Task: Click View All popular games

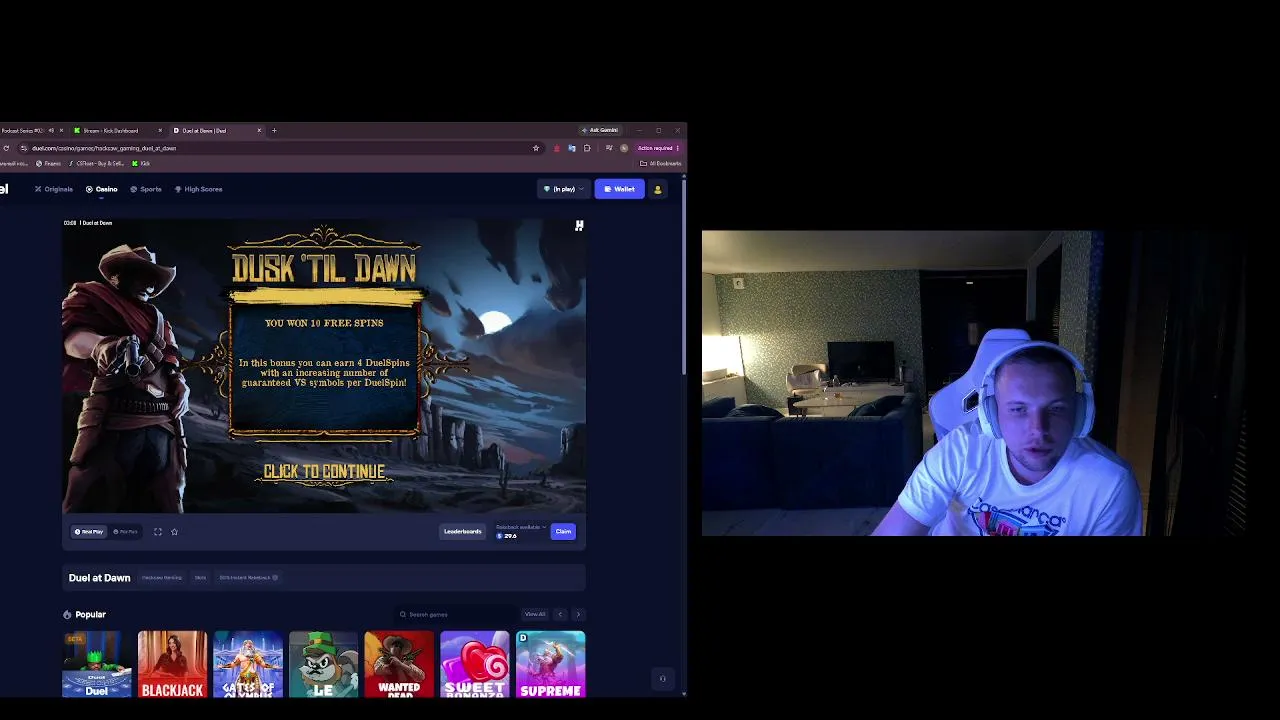Action: [x=535, y=614]
